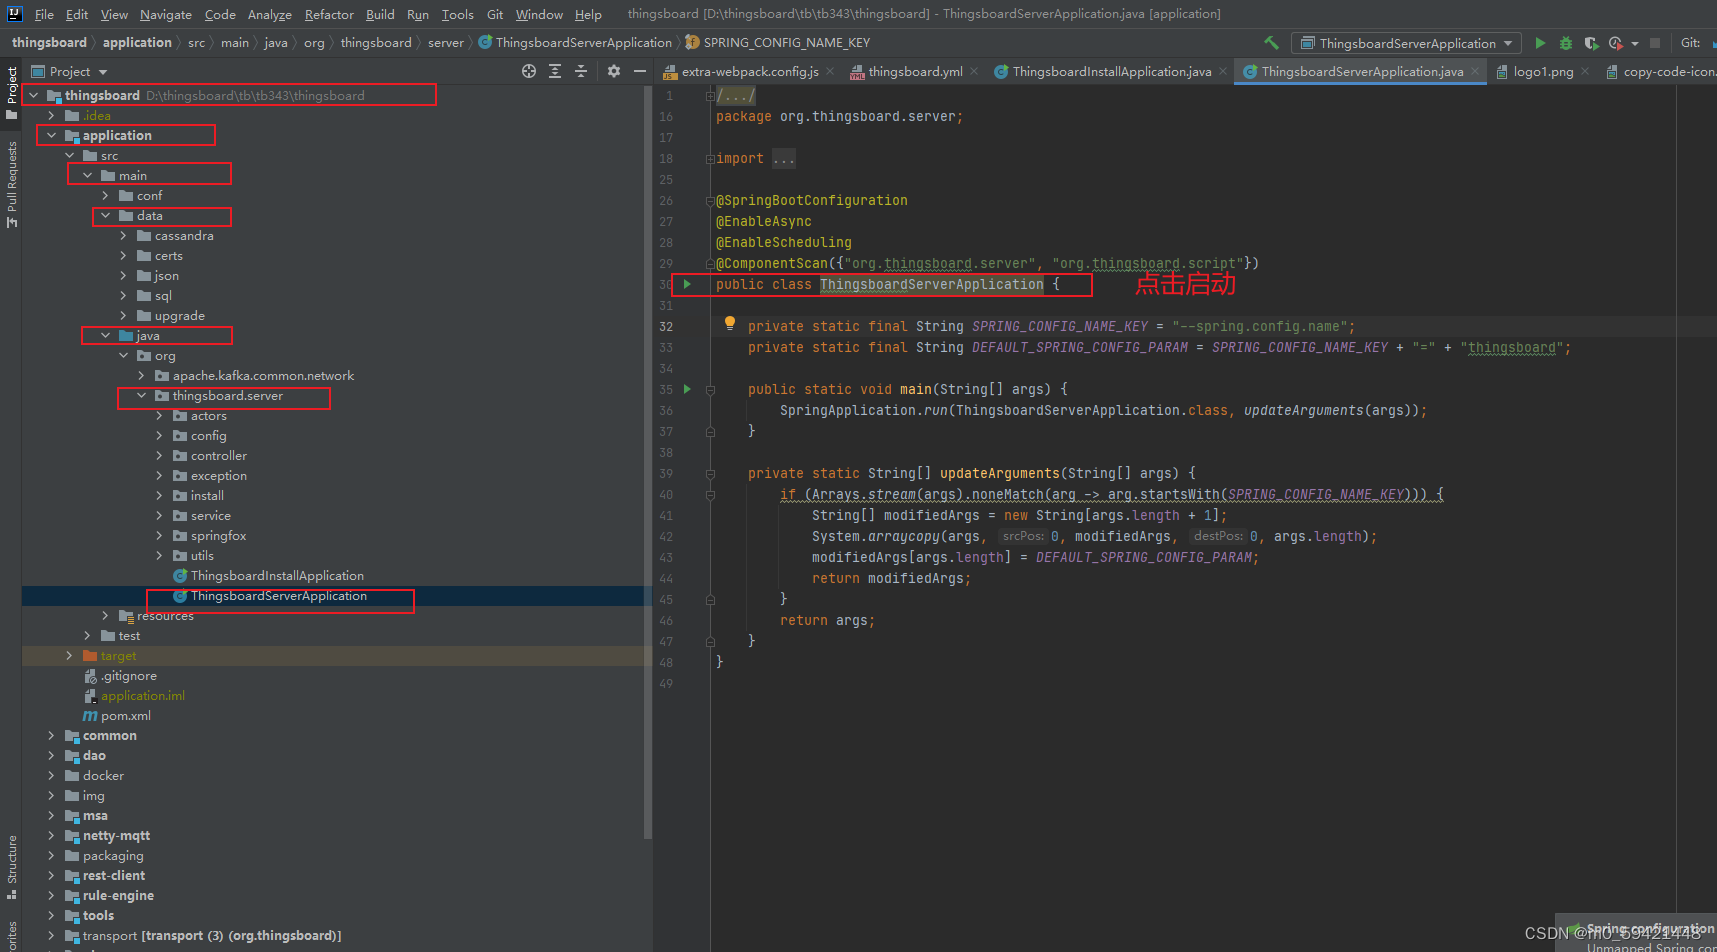Expand the rule-engine module
1717x952 pixels.
point(51,895)
